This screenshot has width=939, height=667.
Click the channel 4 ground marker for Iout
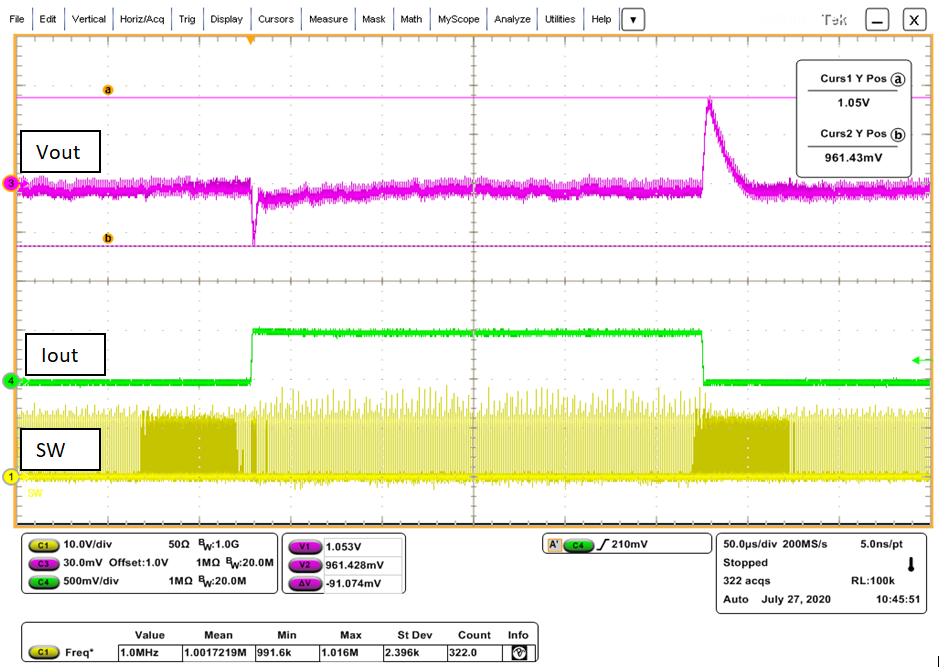(x=11, y=381)
